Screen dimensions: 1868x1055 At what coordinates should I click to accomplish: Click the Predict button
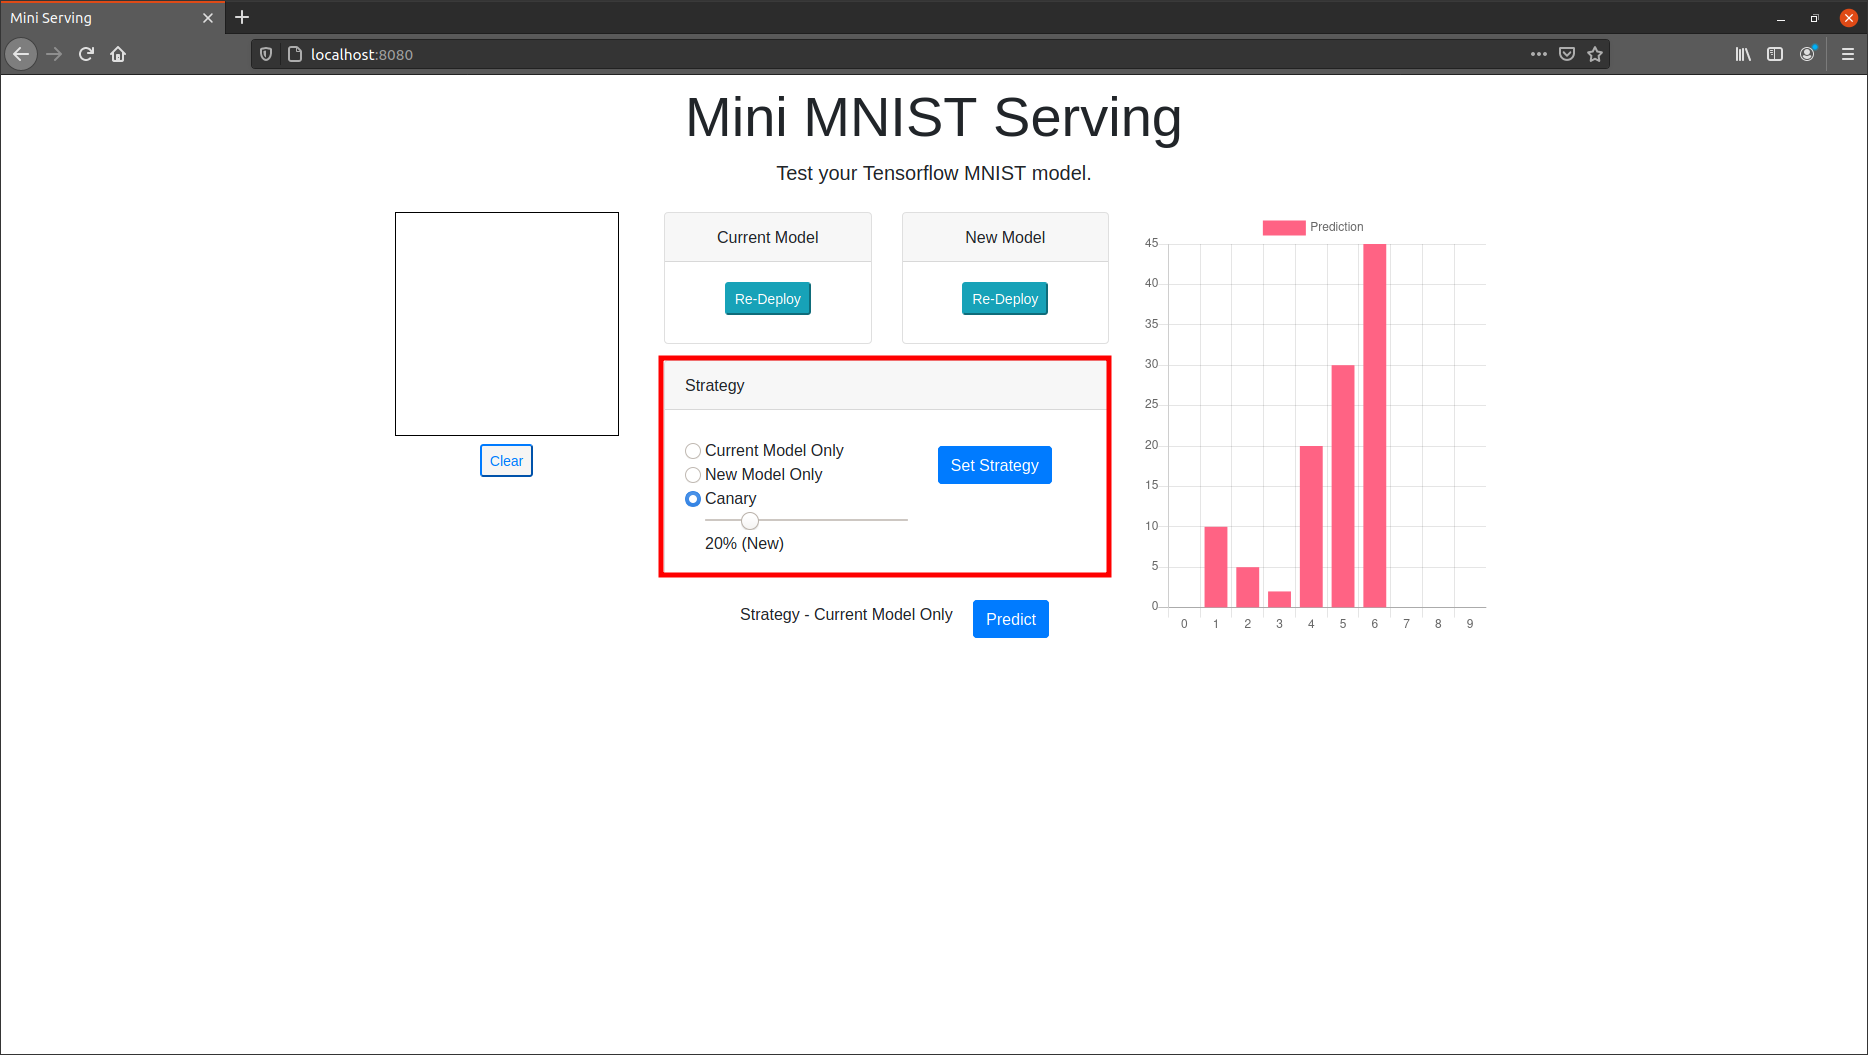pos(1011,619)
